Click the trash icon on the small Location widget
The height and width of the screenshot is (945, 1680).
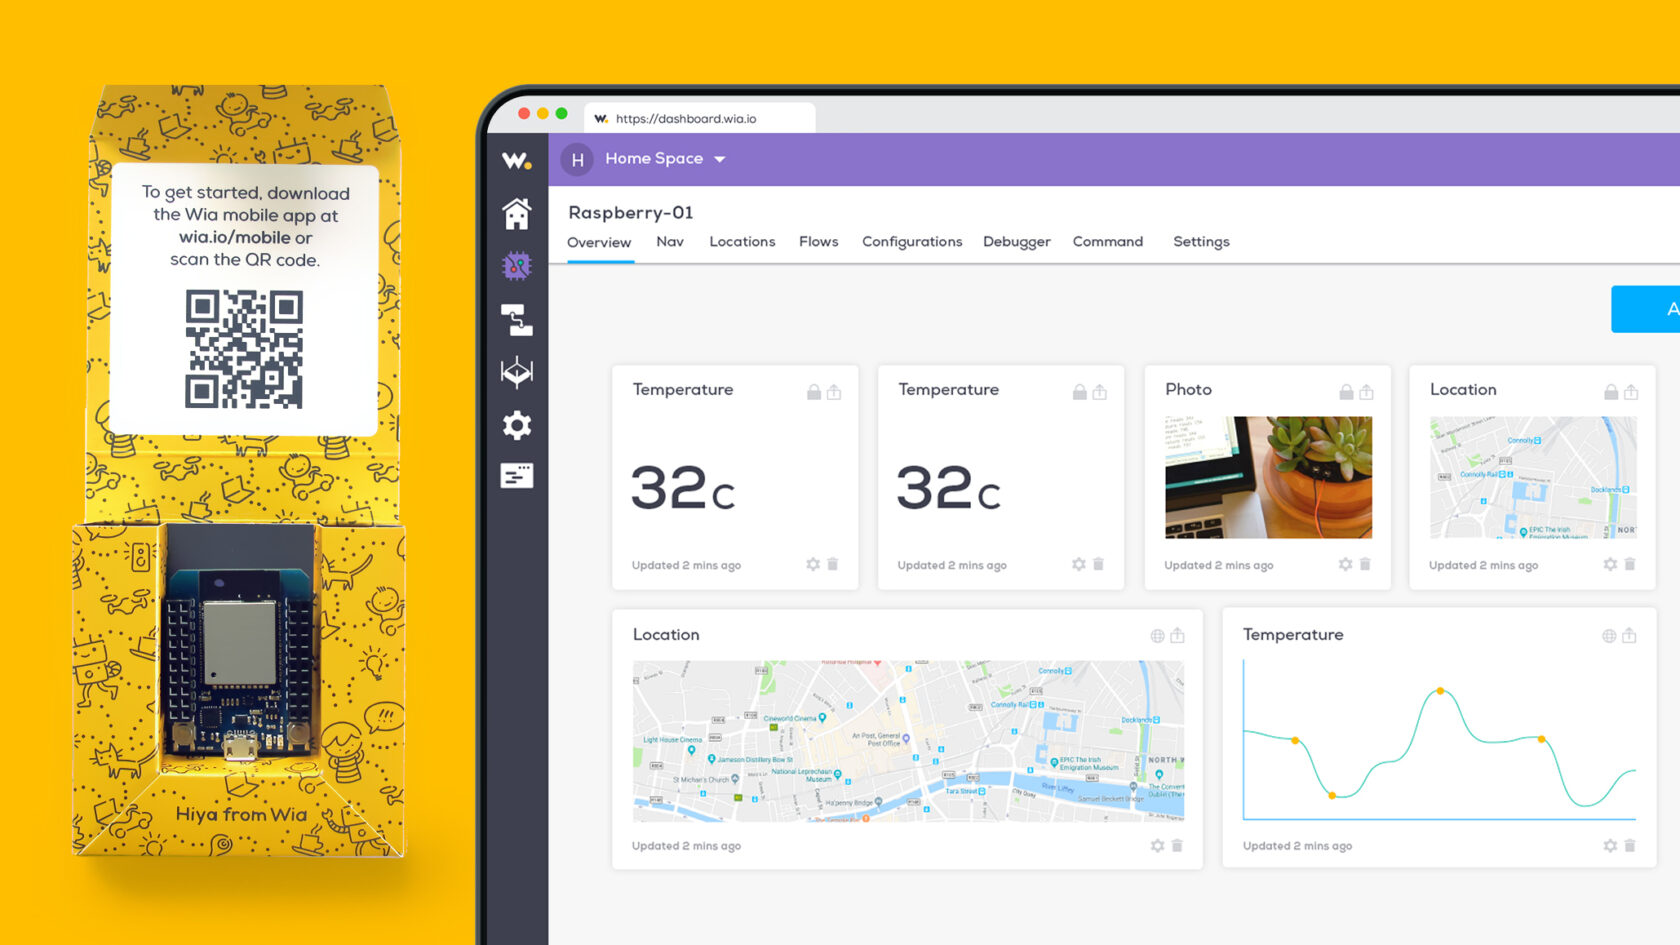(x=1630, y=565)
